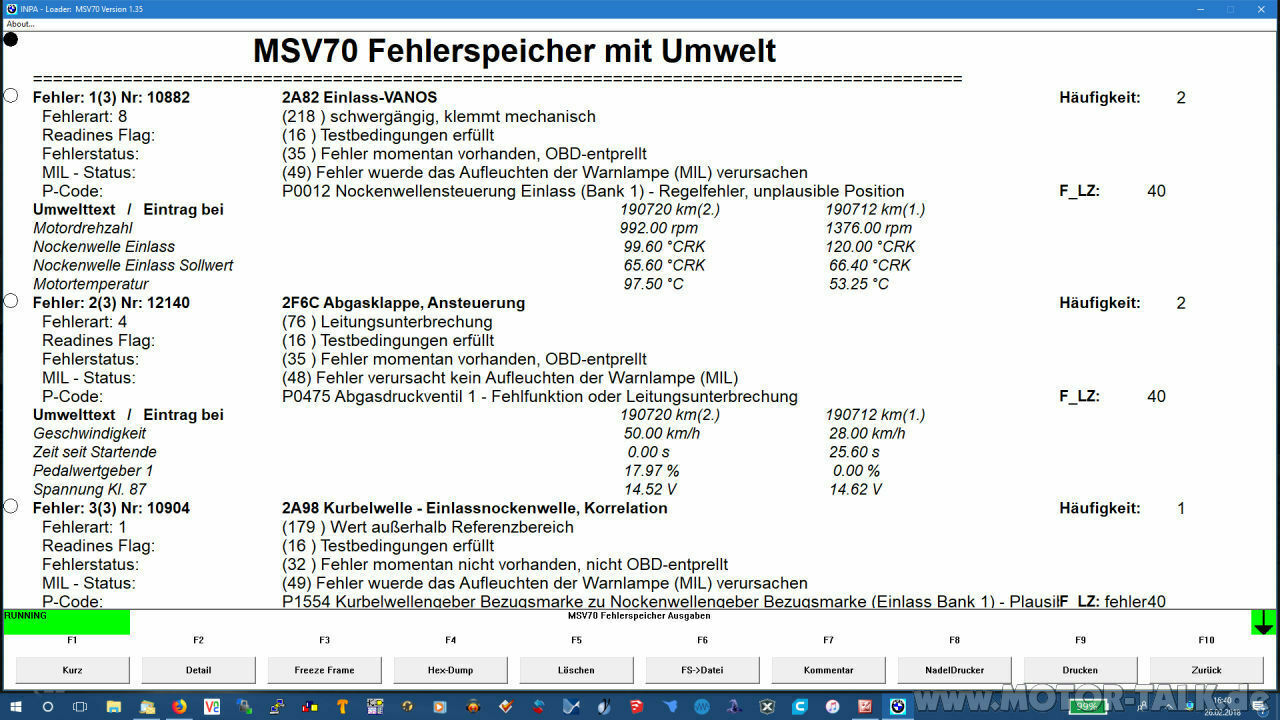Launch Firefox from the taskbar
1280x720 pixels.
point(178,706)
